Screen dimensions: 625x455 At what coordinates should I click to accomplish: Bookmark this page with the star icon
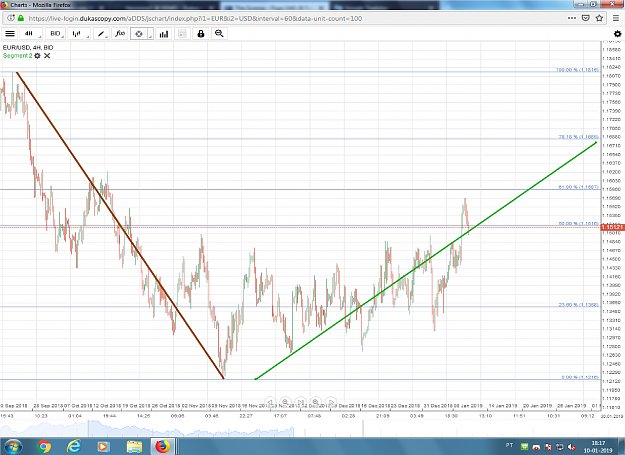[x=599, y=18]
